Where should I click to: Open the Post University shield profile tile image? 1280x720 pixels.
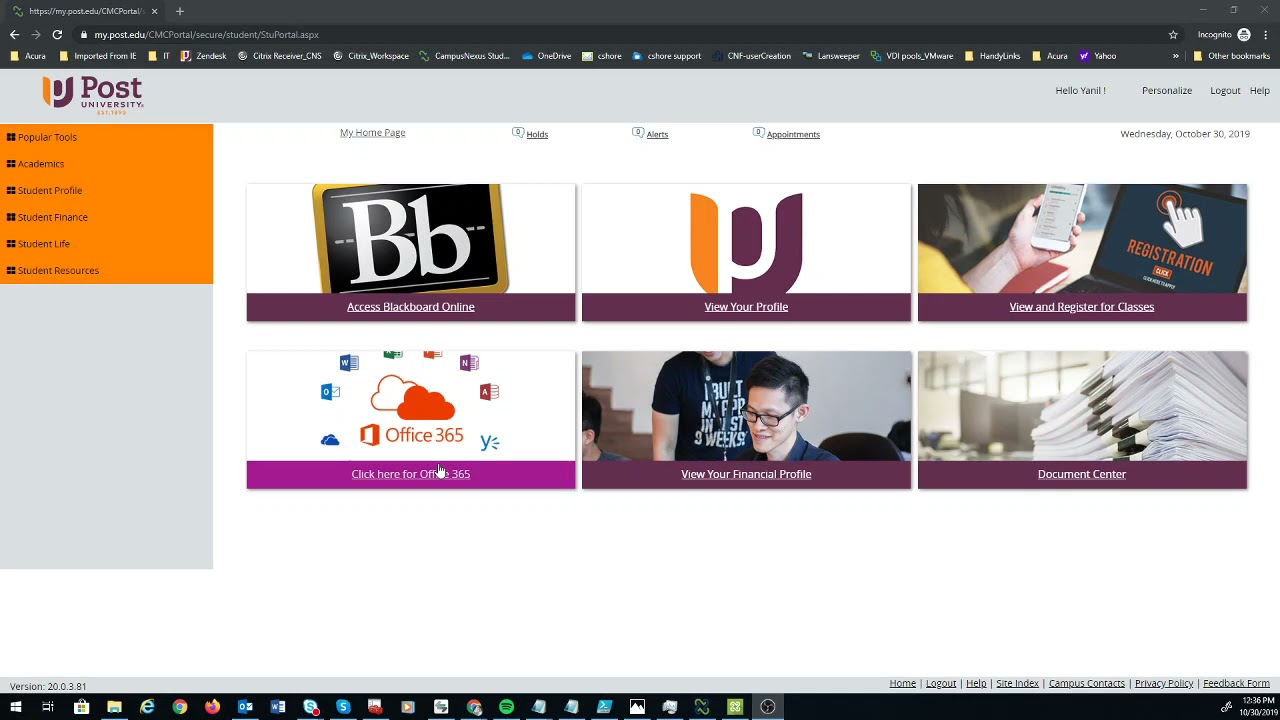[746, 238]
